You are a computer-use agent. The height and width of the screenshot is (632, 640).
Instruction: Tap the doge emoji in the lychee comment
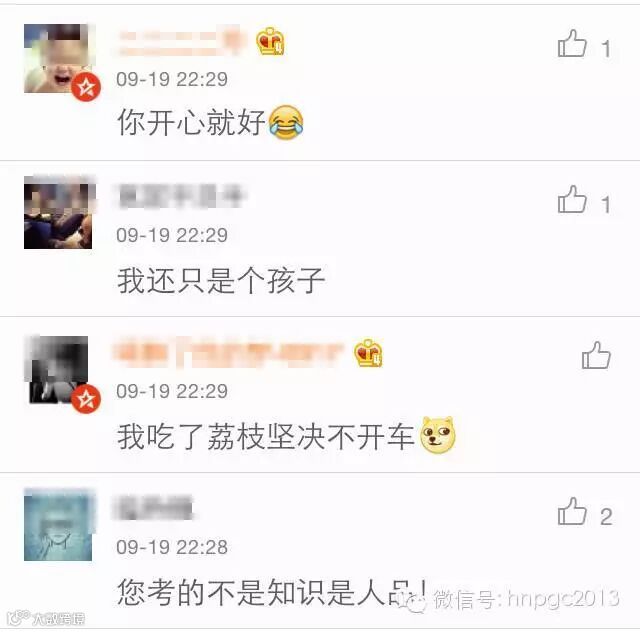click(438, 435)
